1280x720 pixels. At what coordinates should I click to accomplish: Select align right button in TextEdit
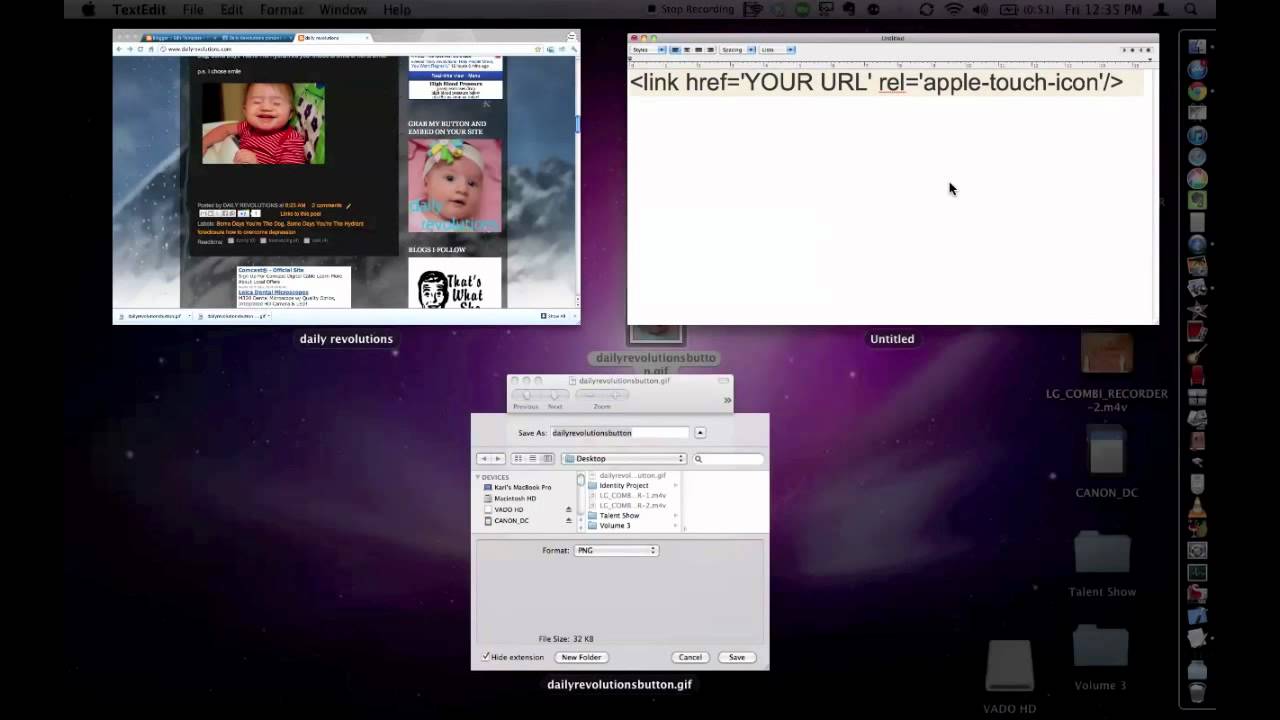pyautogui.click(x=710, y=49)
